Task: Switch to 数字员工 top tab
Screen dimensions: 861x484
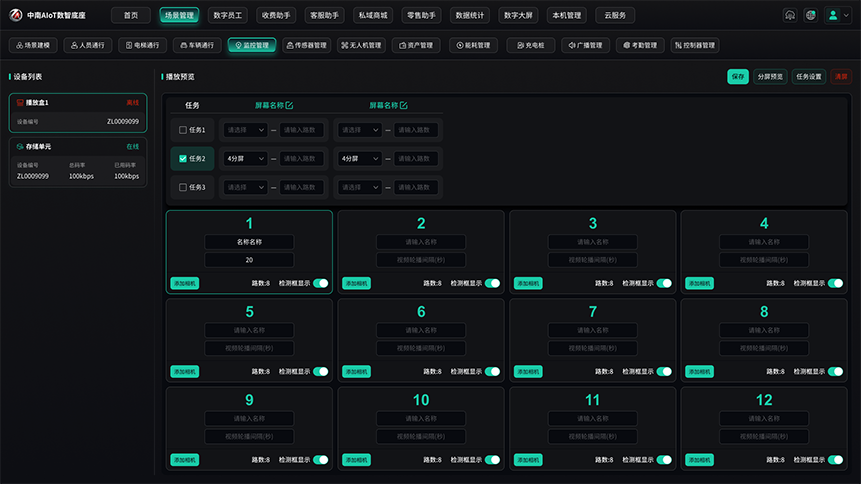Action: coord(227,15)
